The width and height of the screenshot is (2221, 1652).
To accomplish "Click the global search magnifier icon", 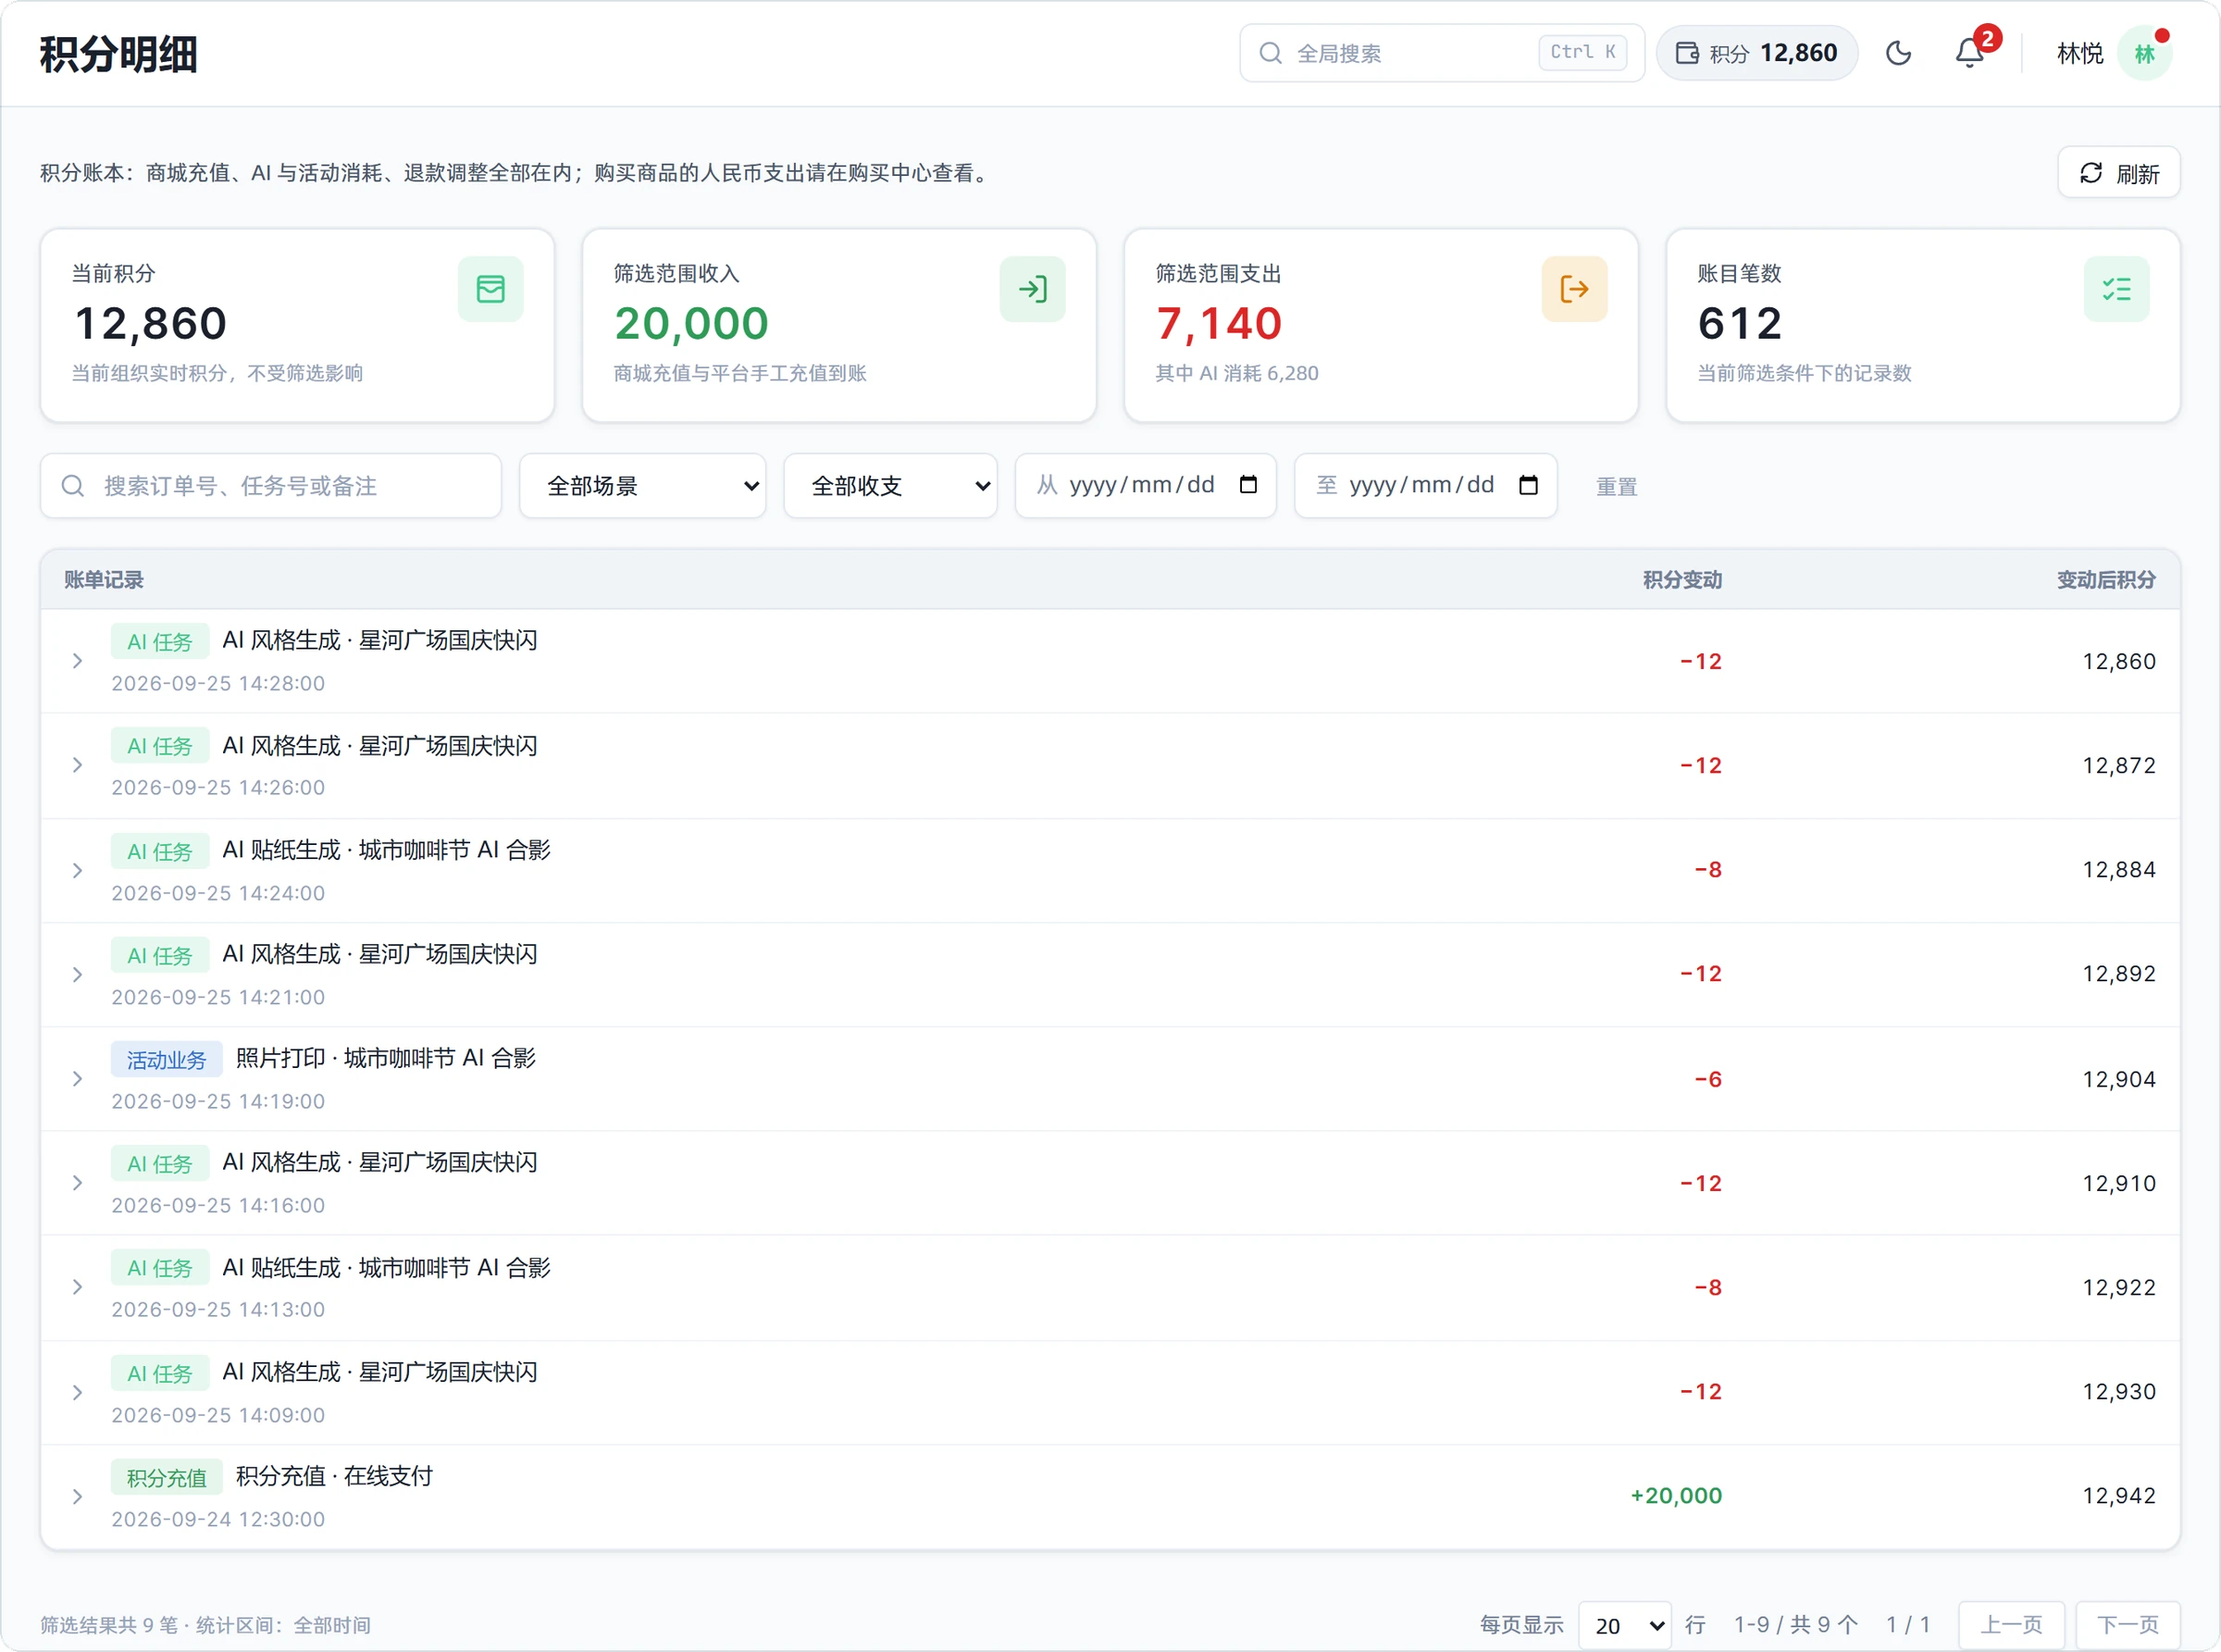I will pos(1270,53).
